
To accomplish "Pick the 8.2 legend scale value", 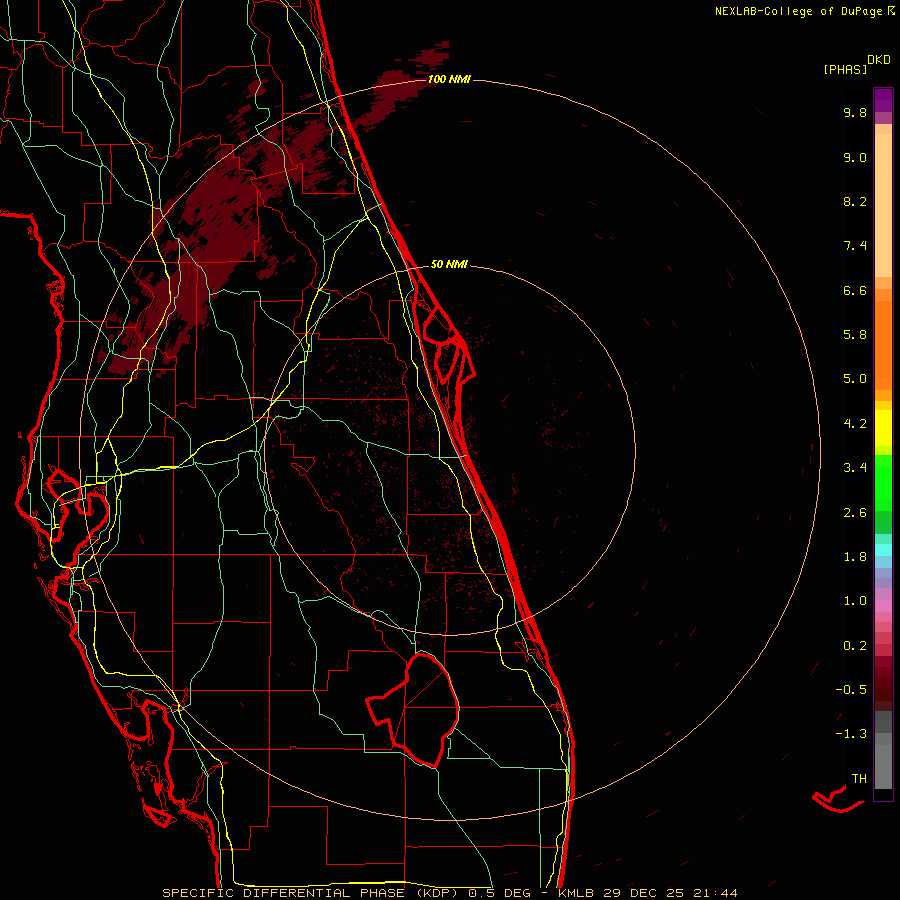I will click(855, 201).
